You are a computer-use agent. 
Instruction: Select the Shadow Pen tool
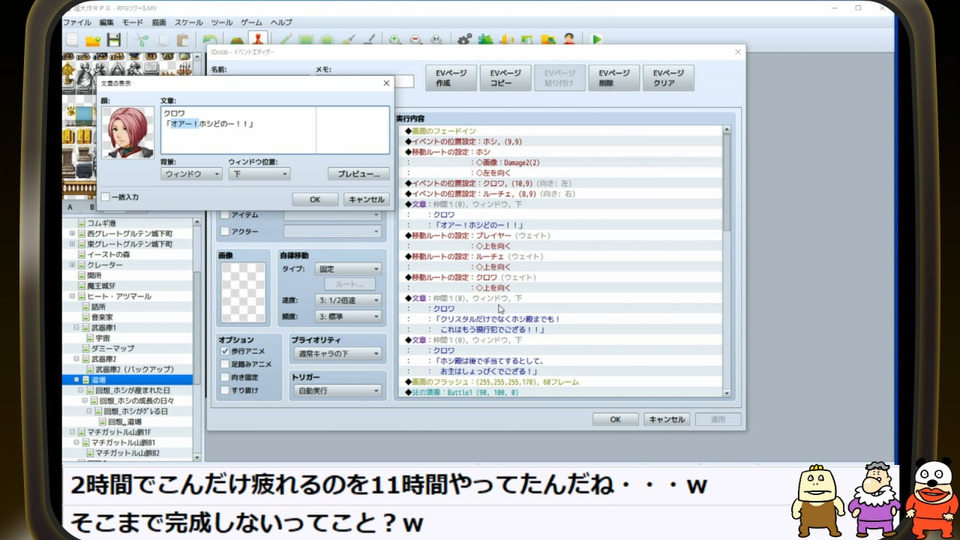tap(369, 40)
